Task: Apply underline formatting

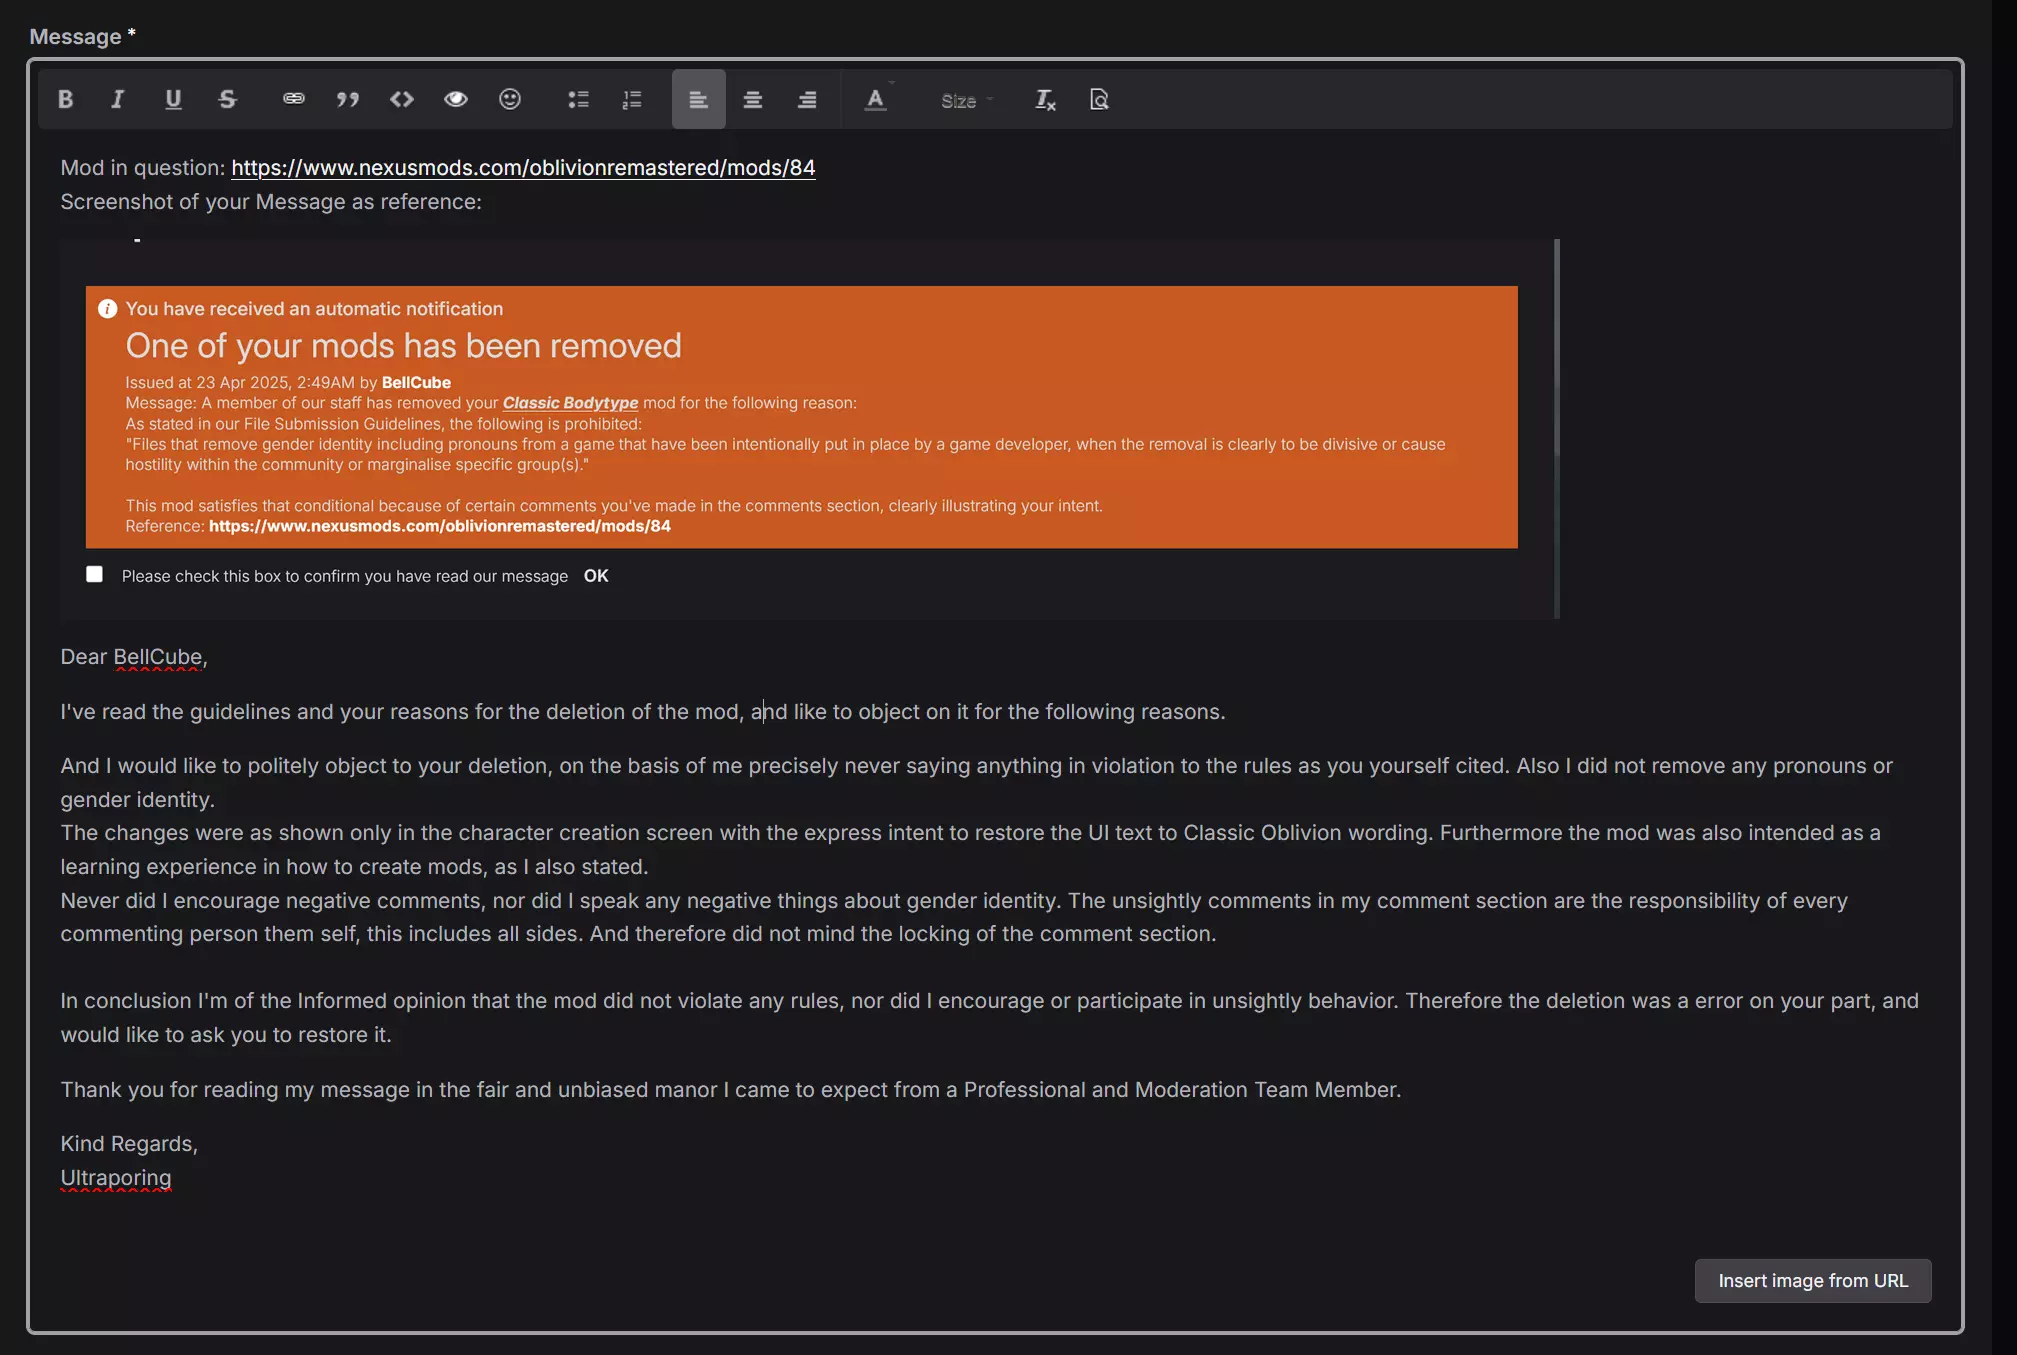Action: [x=173, y=99]
